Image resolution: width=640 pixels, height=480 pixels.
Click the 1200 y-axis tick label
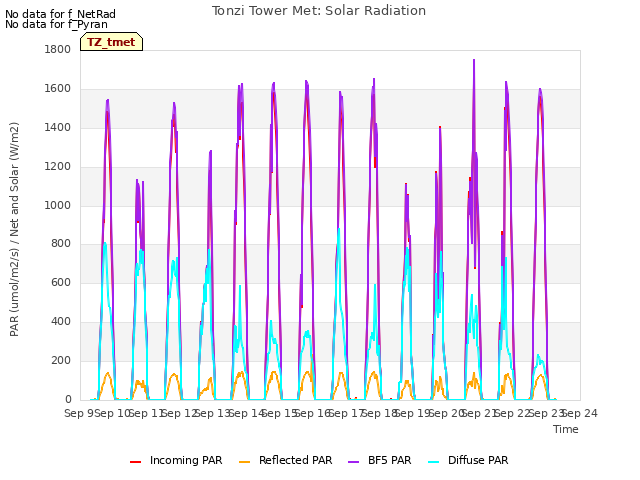58,167
